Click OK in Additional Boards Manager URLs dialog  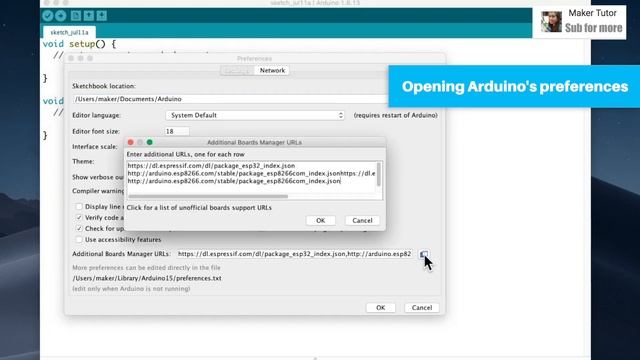(x=320, y=220)
